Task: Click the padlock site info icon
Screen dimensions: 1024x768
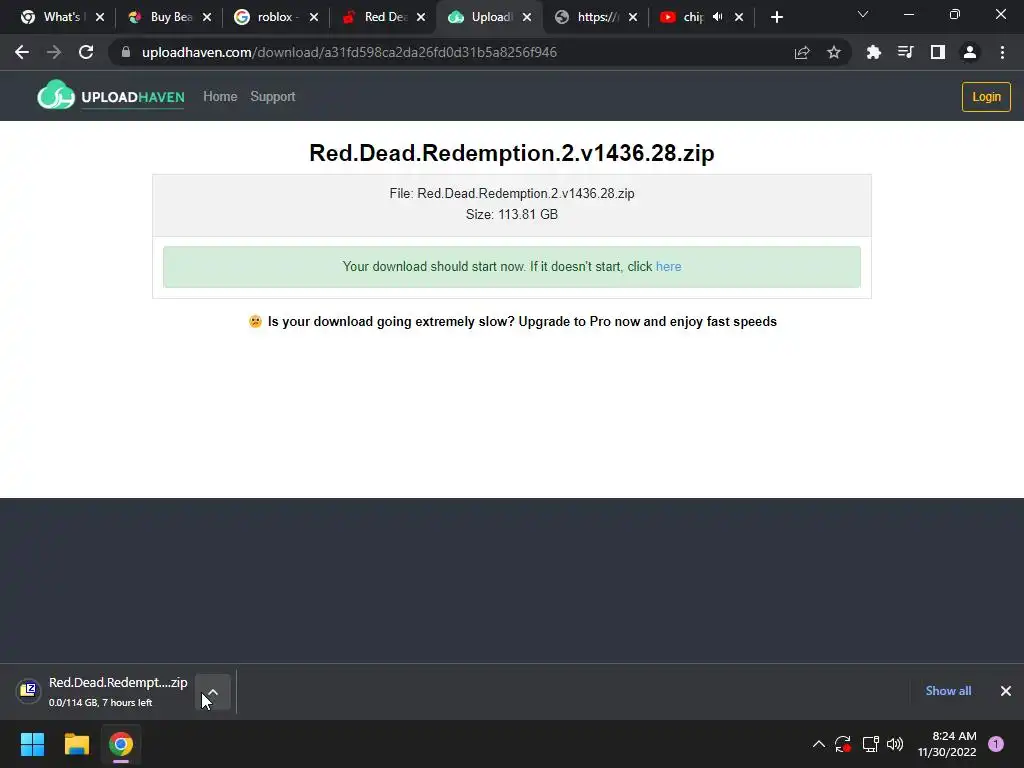Action: click(126, 52)
